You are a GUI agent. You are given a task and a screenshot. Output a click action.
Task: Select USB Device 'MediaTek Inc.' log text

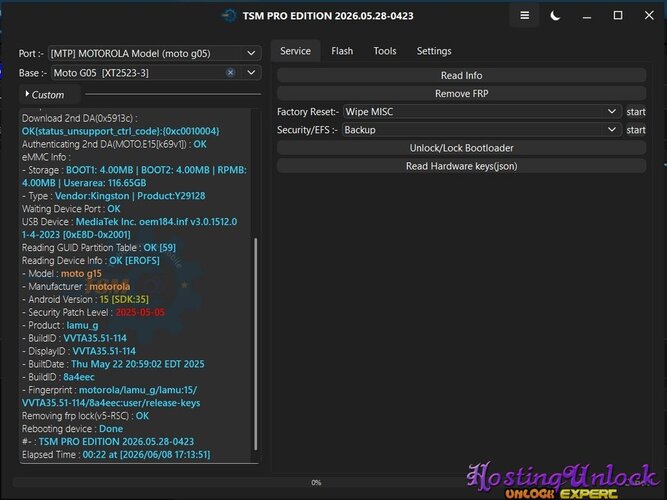click(105, 221)
